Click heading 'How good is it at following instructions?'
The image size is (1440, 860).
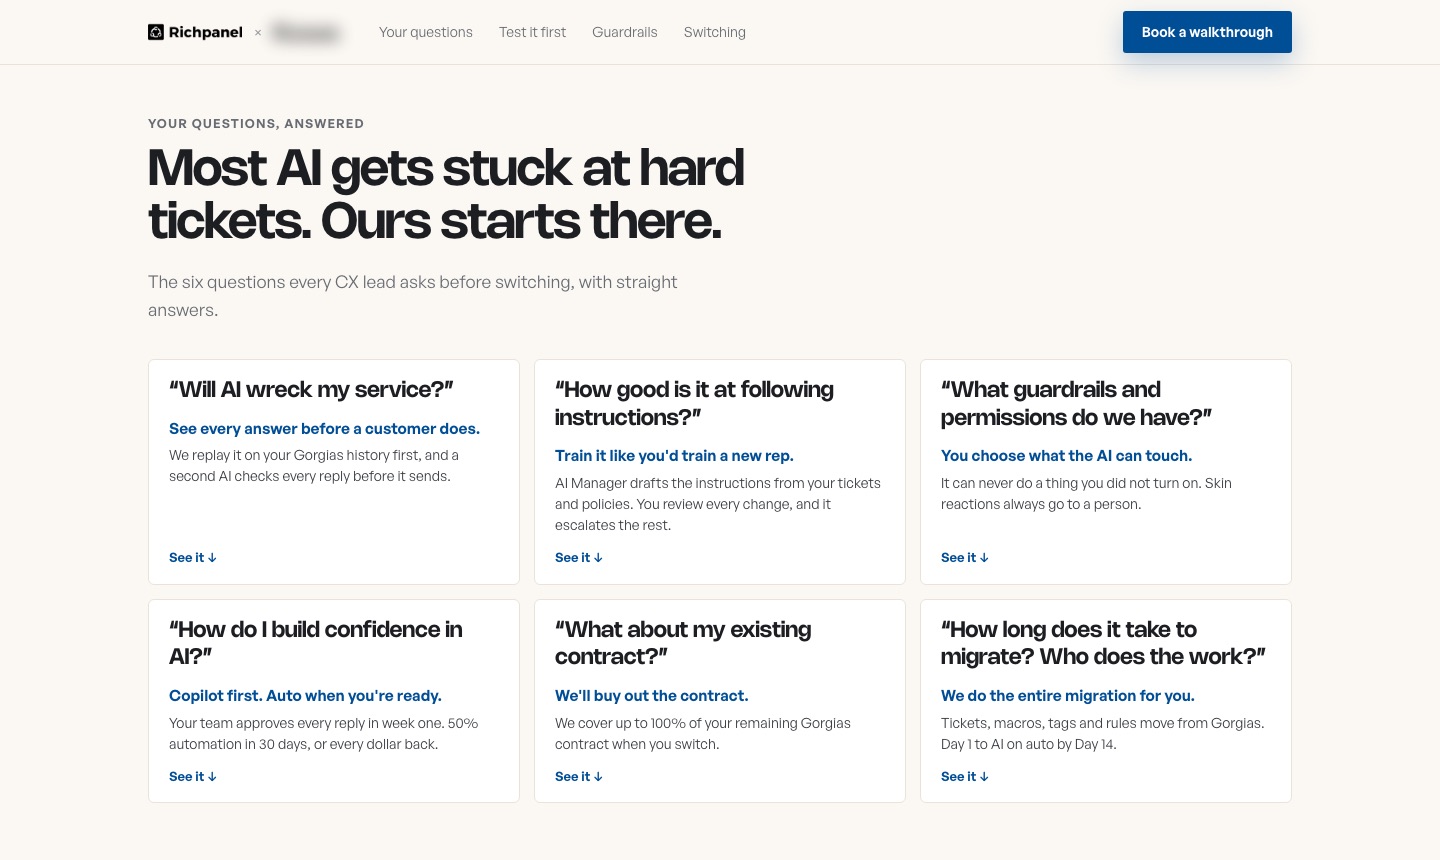click(694, 403)
